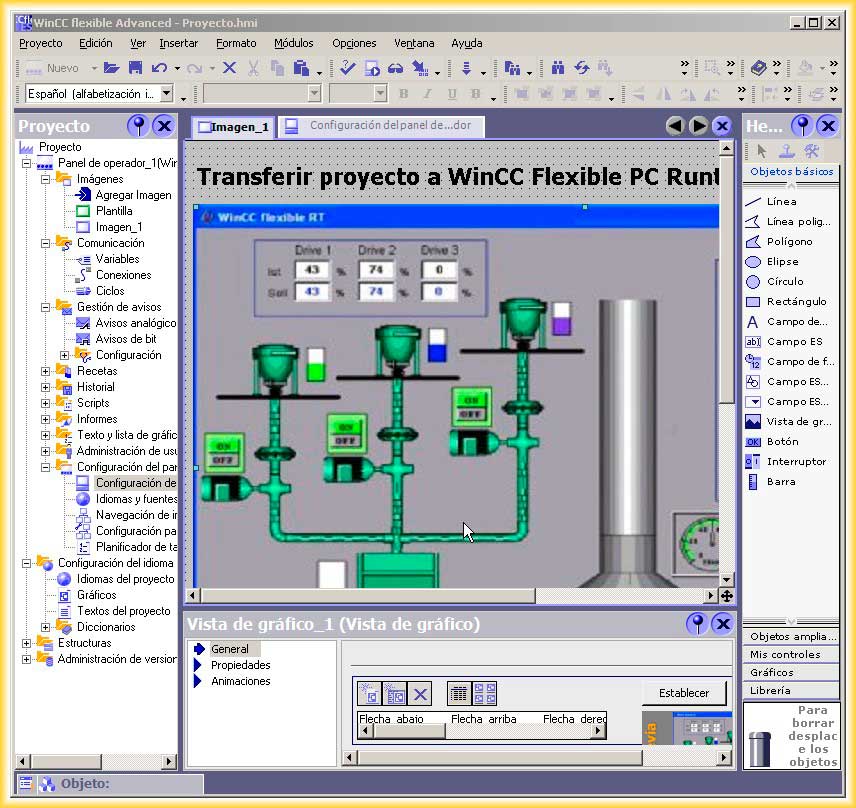Click the binoculars search toolbar icon

tap(557, 68)
